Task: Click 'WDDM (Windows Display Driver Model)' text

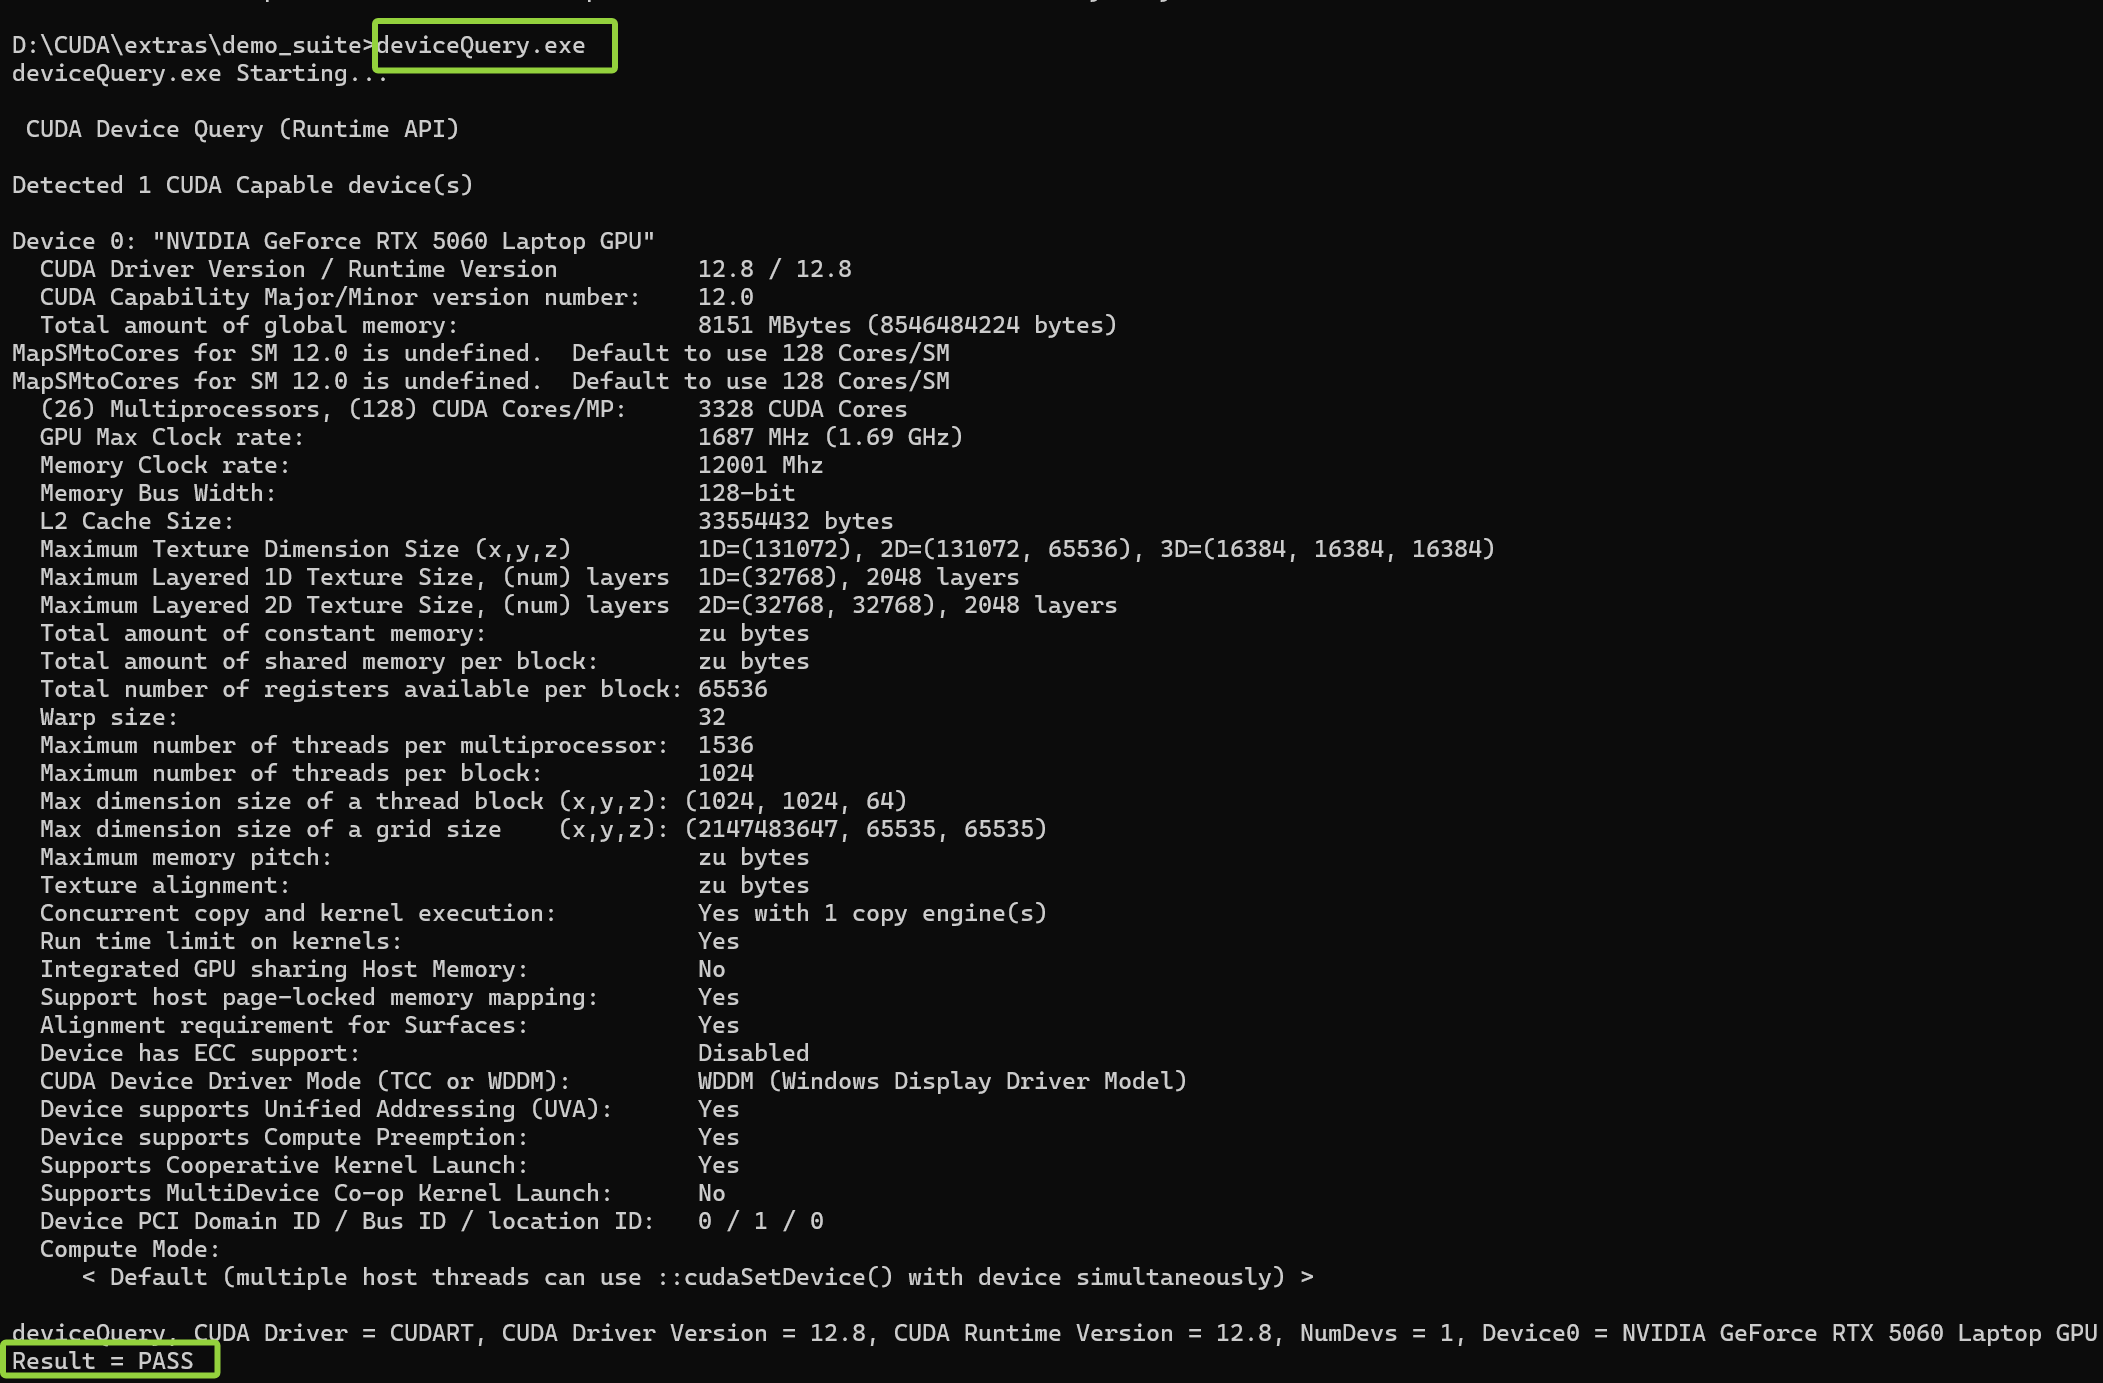Action: coord(942,1082)
